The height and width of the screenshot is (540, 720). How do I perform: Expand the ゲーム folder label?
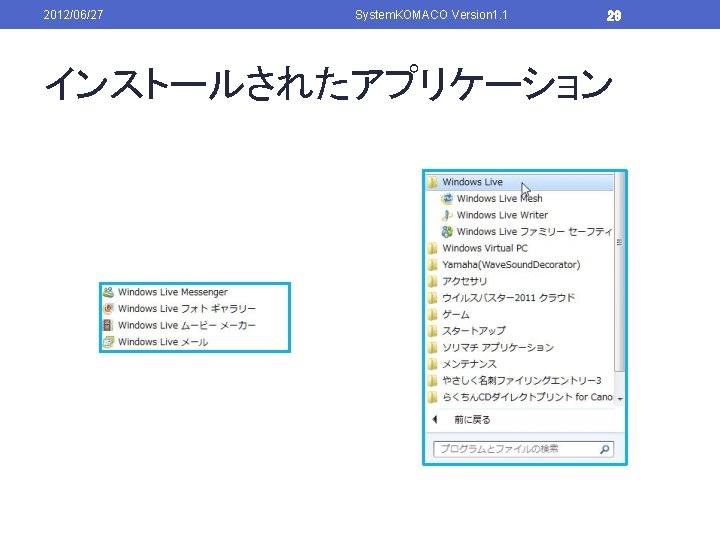[x=456, y=315]
